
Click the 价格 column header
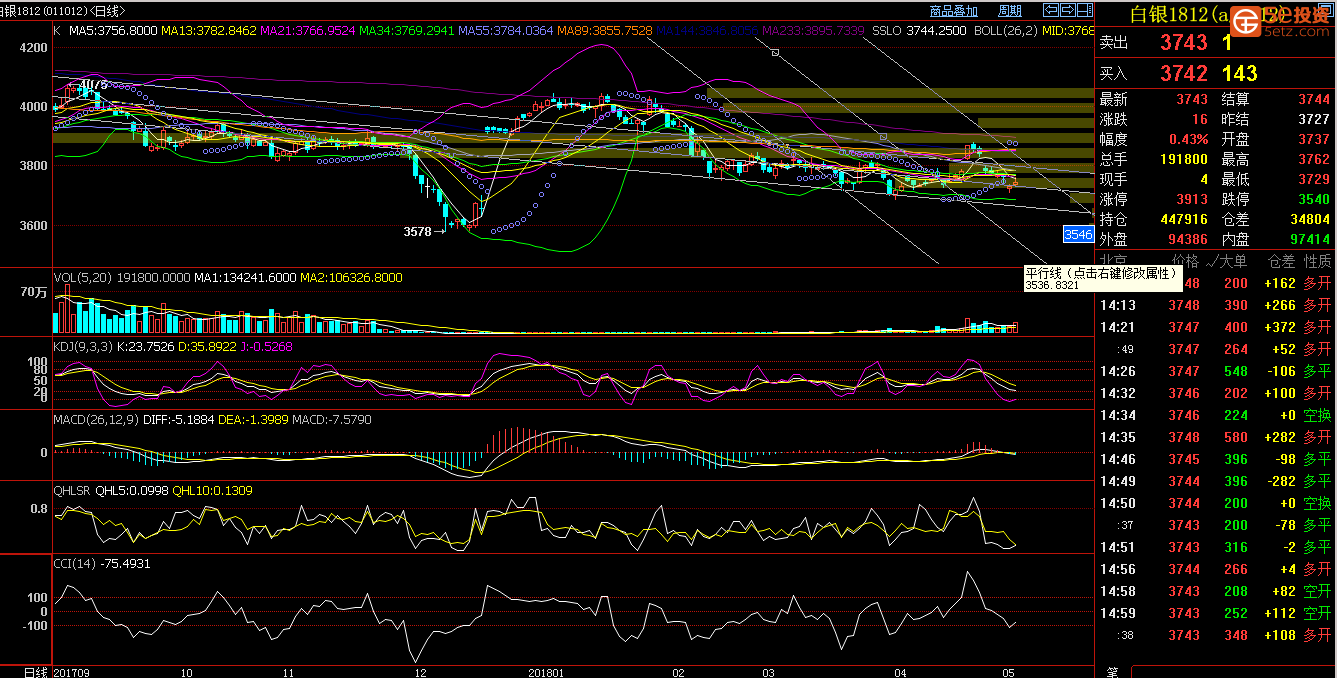point(1185,262)
